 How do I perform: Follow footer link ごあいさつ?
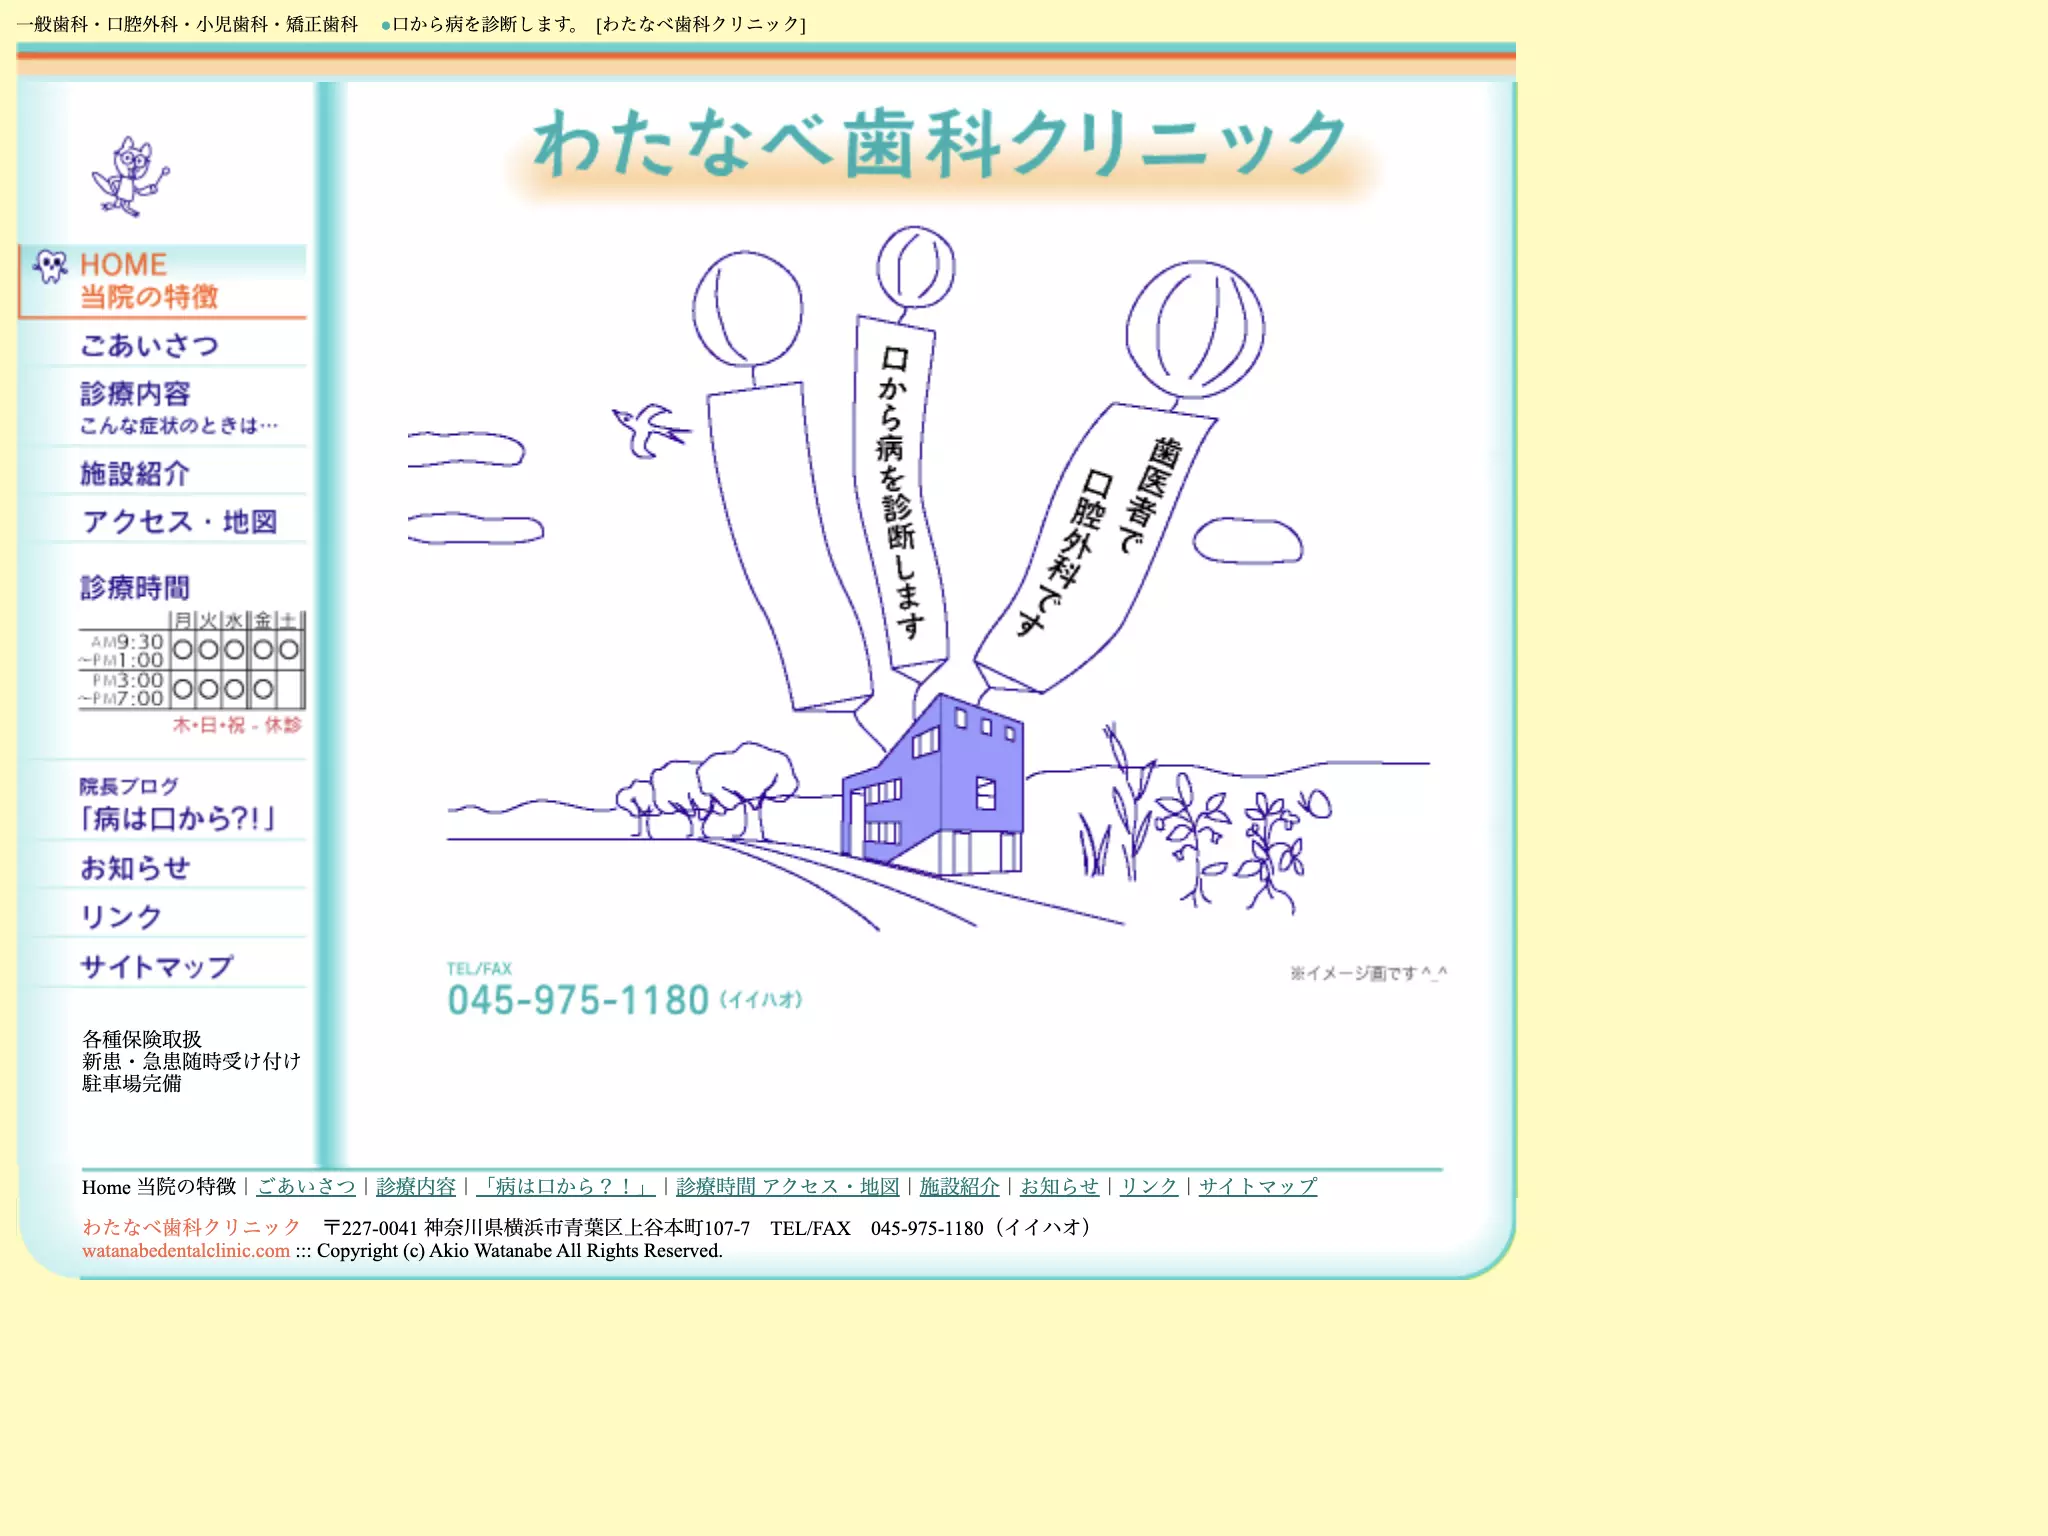tap(306, 1187)
